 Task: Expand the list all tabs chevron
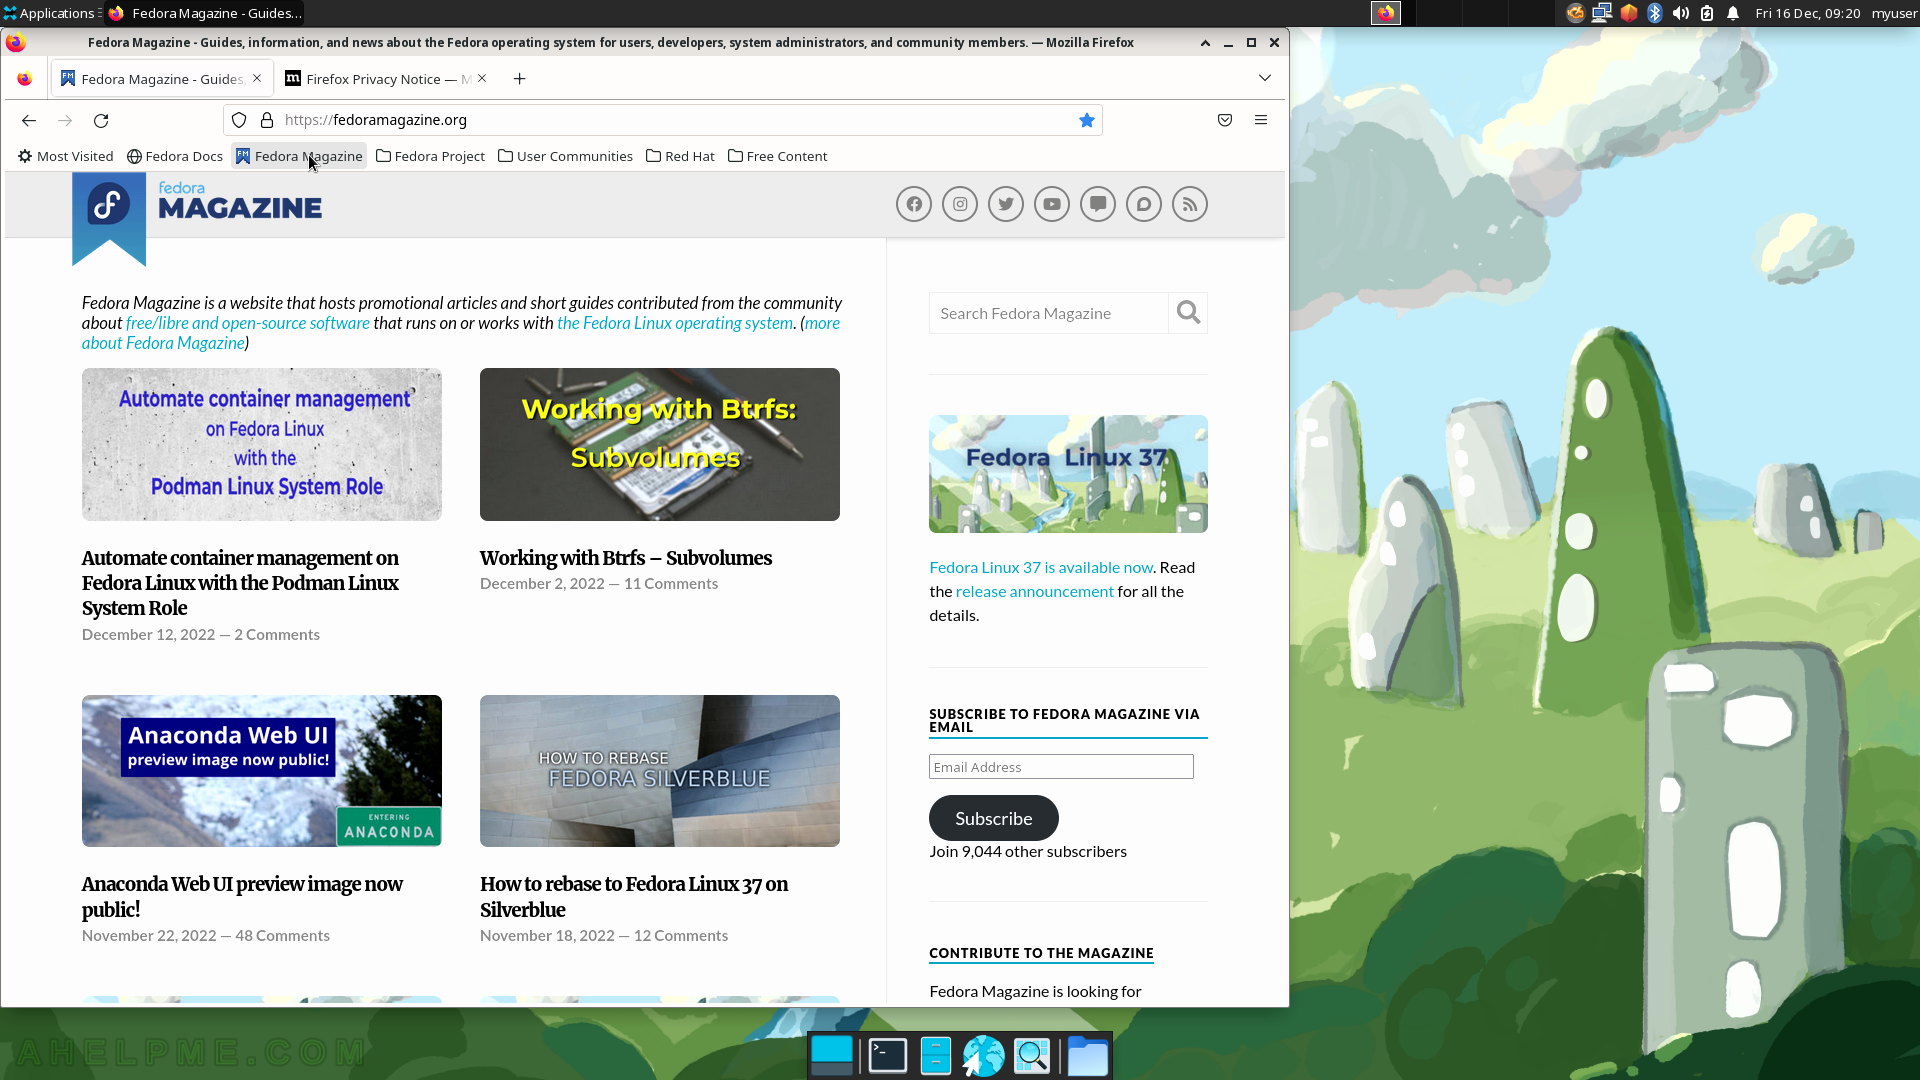point(1265,78)
